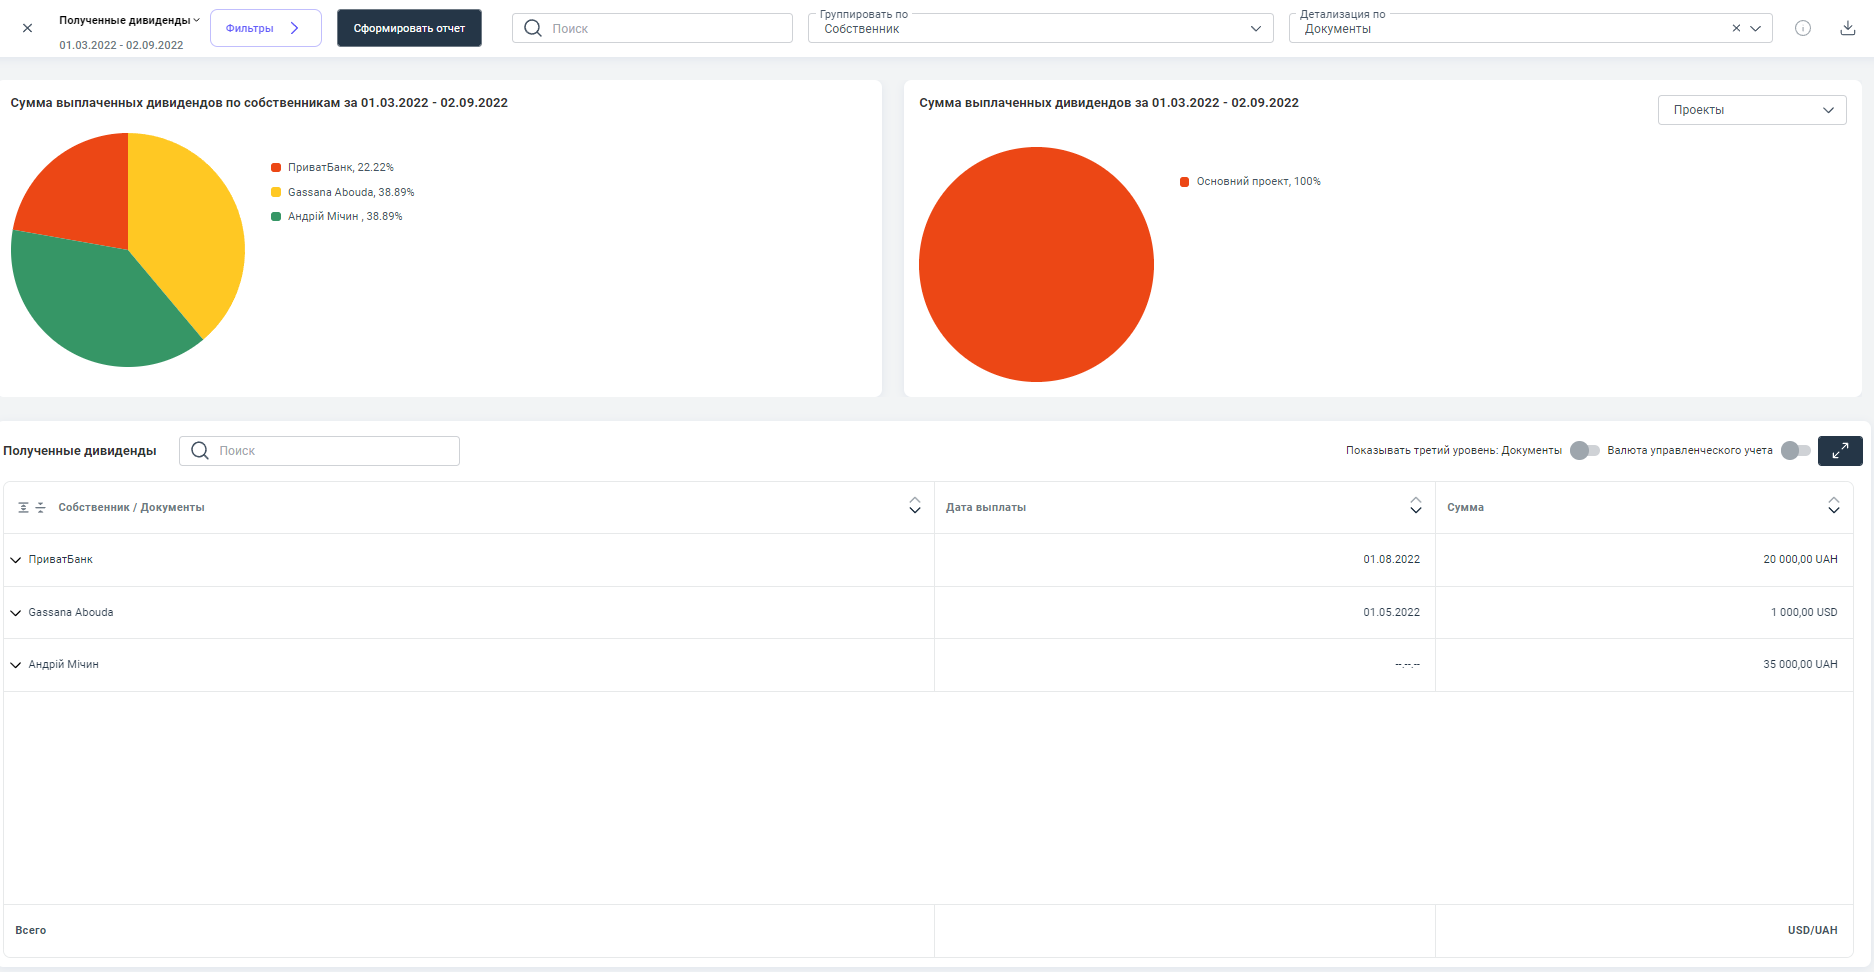Sort by Сумма column arrows
Screen dimensions: 1874x972
pyautogui.click(x=1833, y=506)
